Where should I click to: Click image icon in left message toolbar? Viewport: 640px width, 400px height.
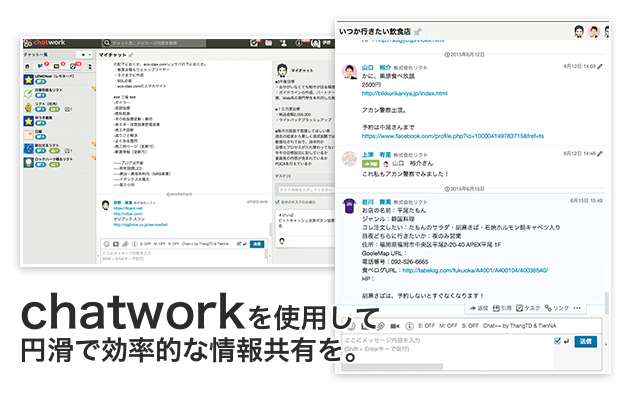click(x=116, y=244)
